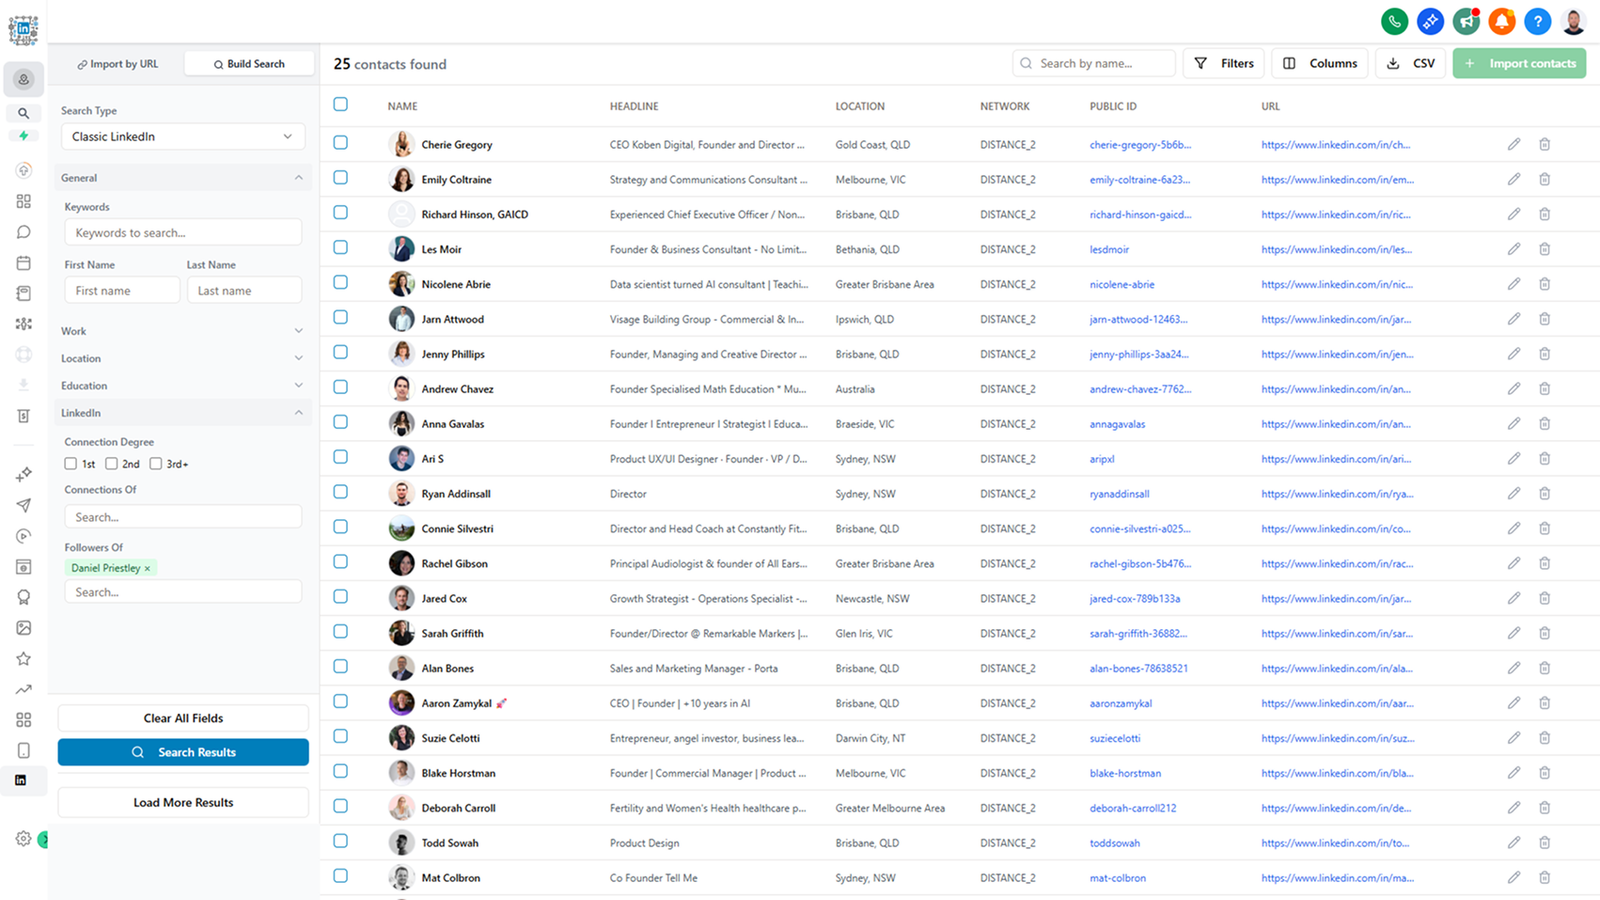The width and height of the screenshot is (1600, 900).
Task: Open Jared Cox's LinkedIn profile URL link
Action: click(x=1337, y=598)
